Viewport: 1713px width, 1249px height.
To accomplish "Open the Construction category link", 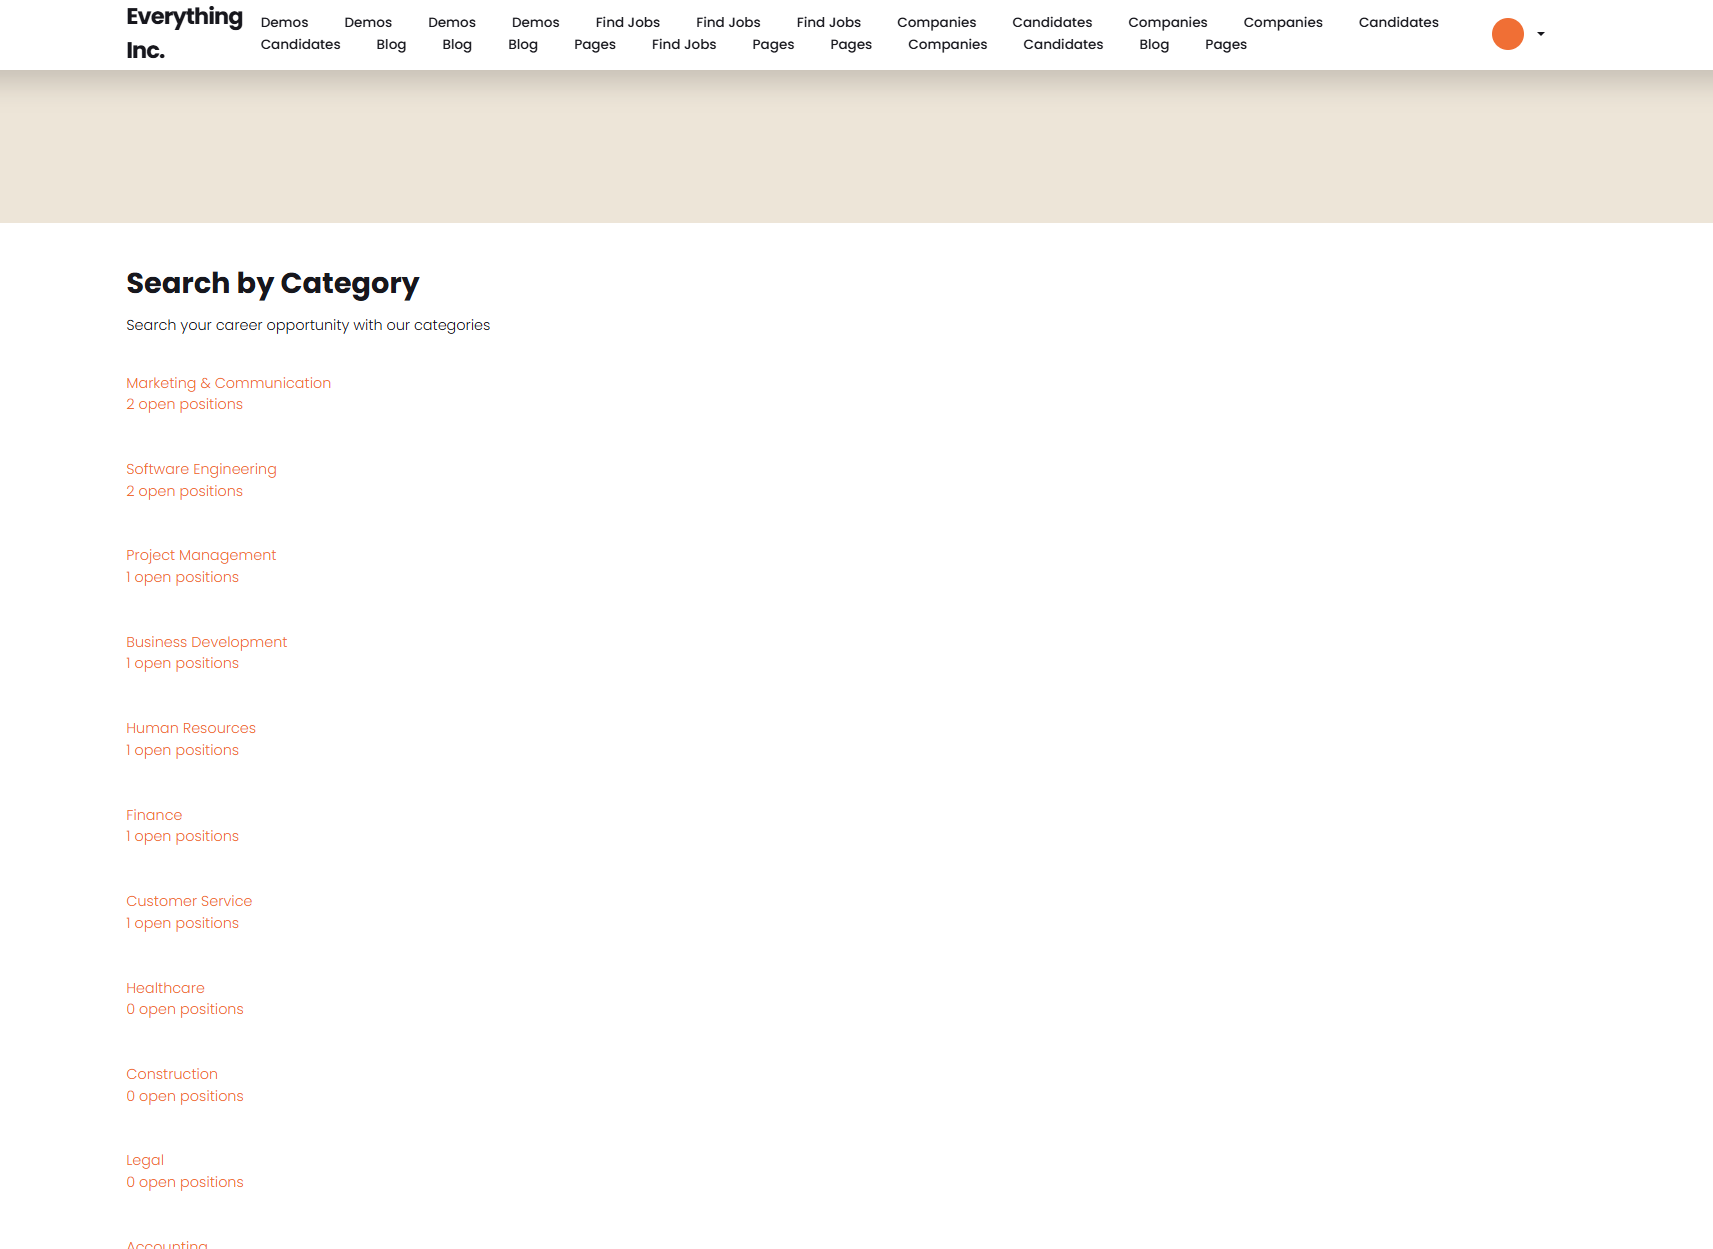I will click(172, 1074).
